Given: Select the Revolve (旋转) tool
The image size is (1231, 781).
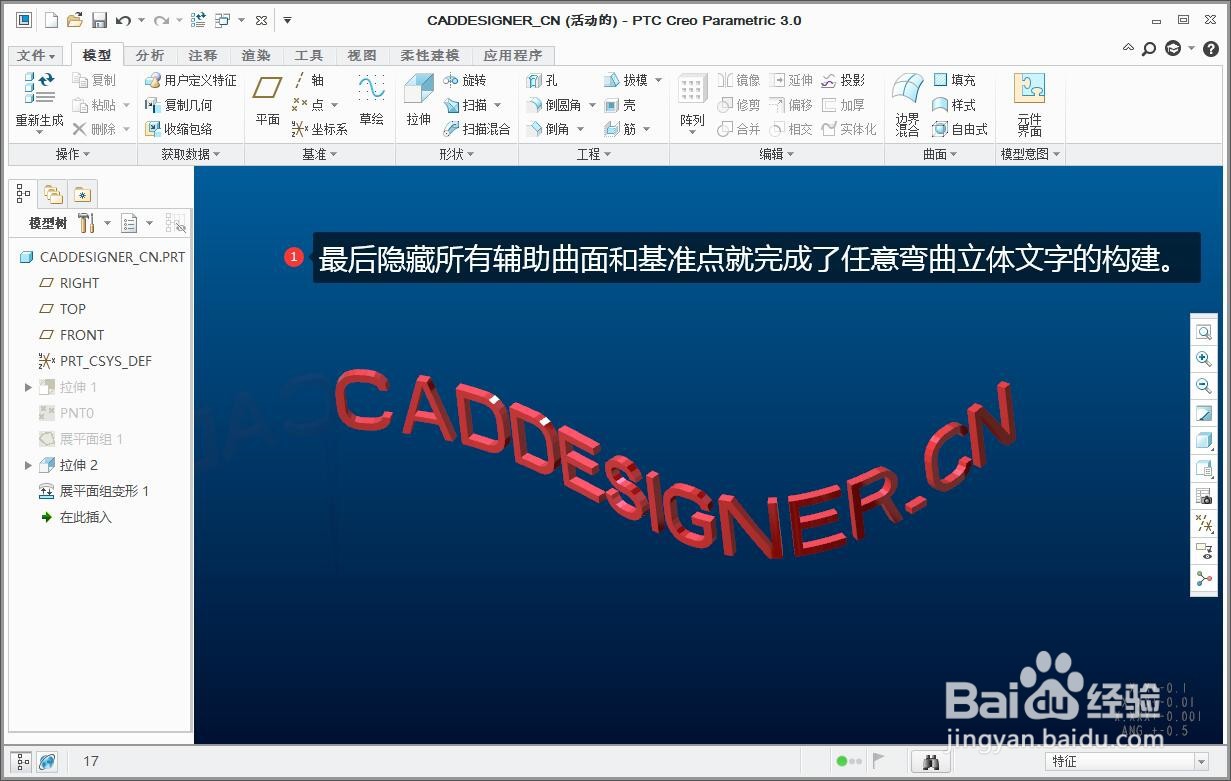Looking at the screenshot, I should point(464,80).
